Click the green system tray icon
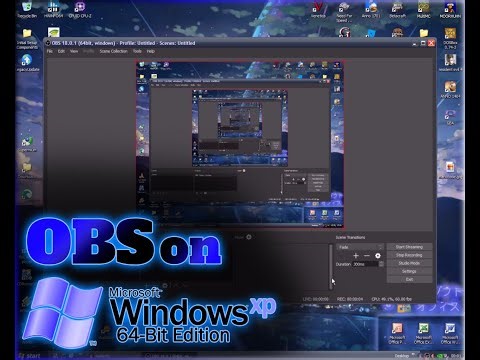Screen dimensions: 480x360 (x=440, y=356)
